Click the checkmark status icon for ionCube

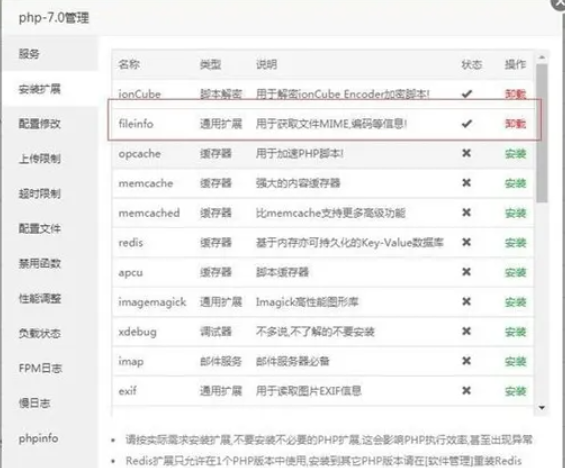(467, 94)
